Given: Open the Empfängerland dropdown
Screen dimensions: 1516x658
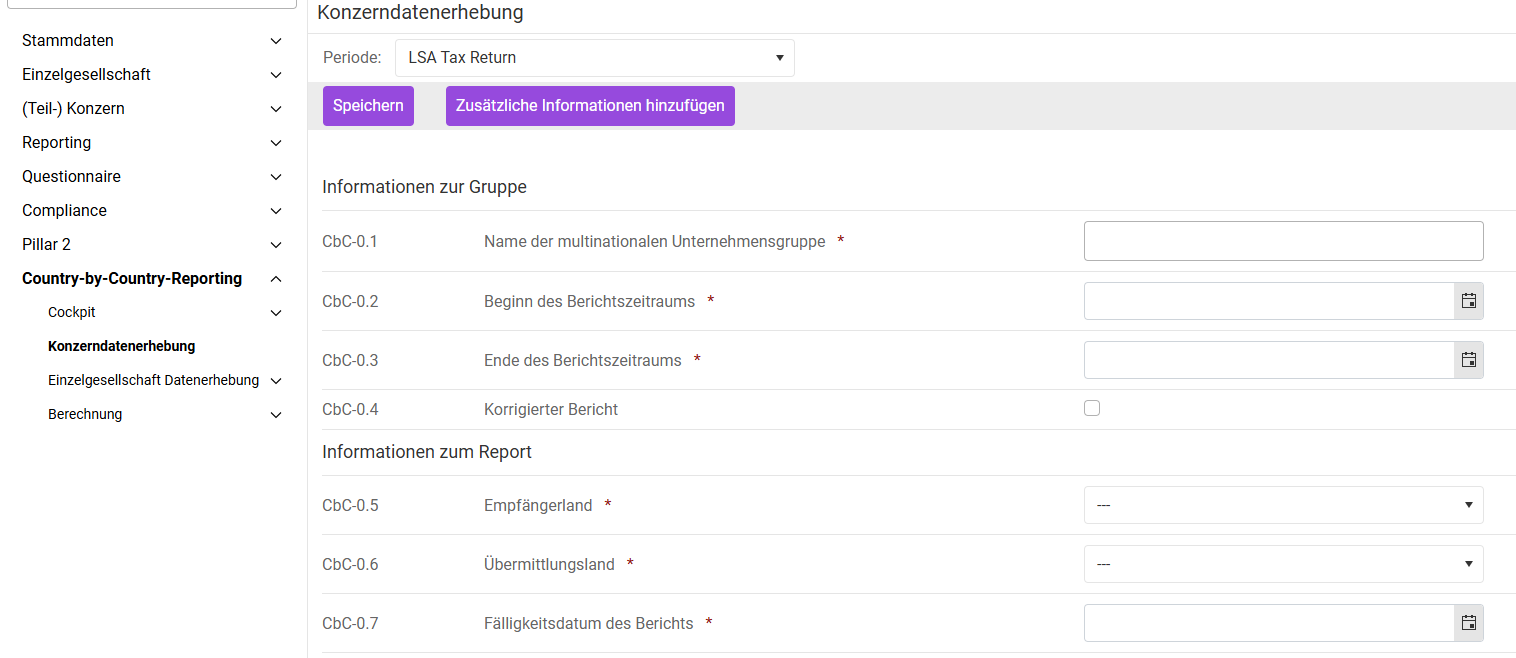Looking at the screenshot, I should [1283, 505].
